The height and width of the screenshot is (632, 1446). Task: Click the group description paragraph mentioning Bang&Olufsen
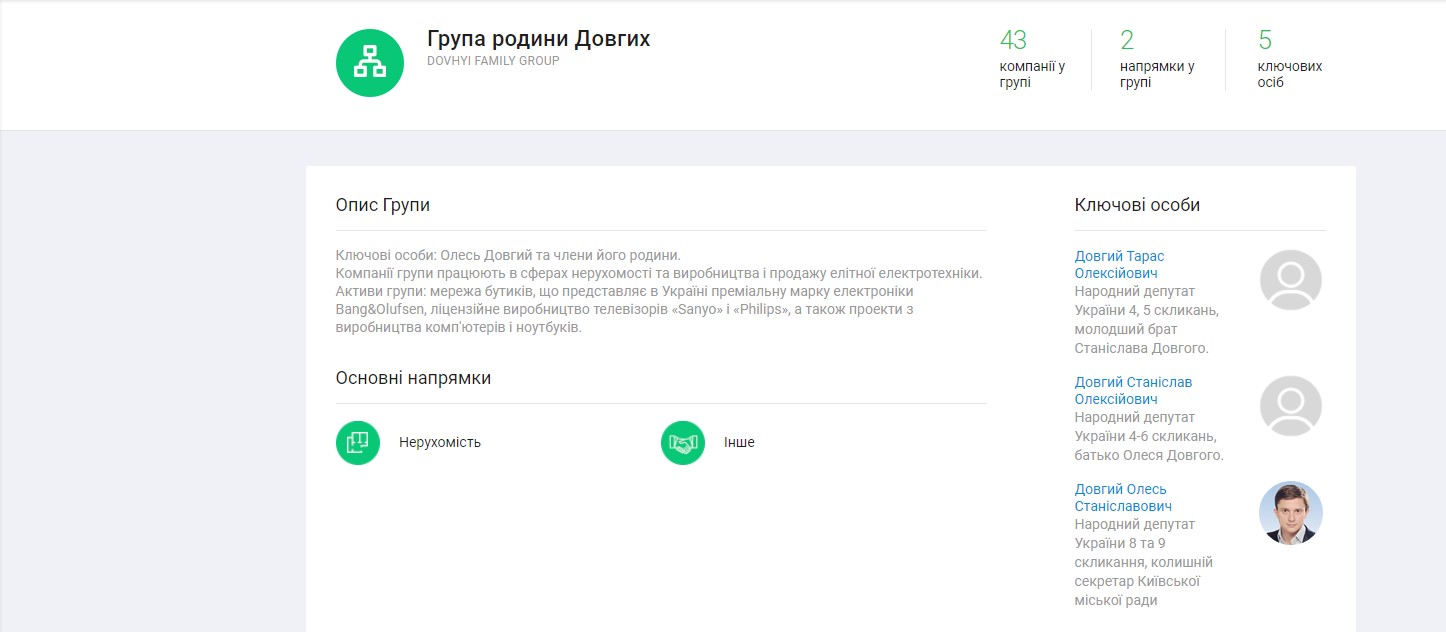point(659,291)
